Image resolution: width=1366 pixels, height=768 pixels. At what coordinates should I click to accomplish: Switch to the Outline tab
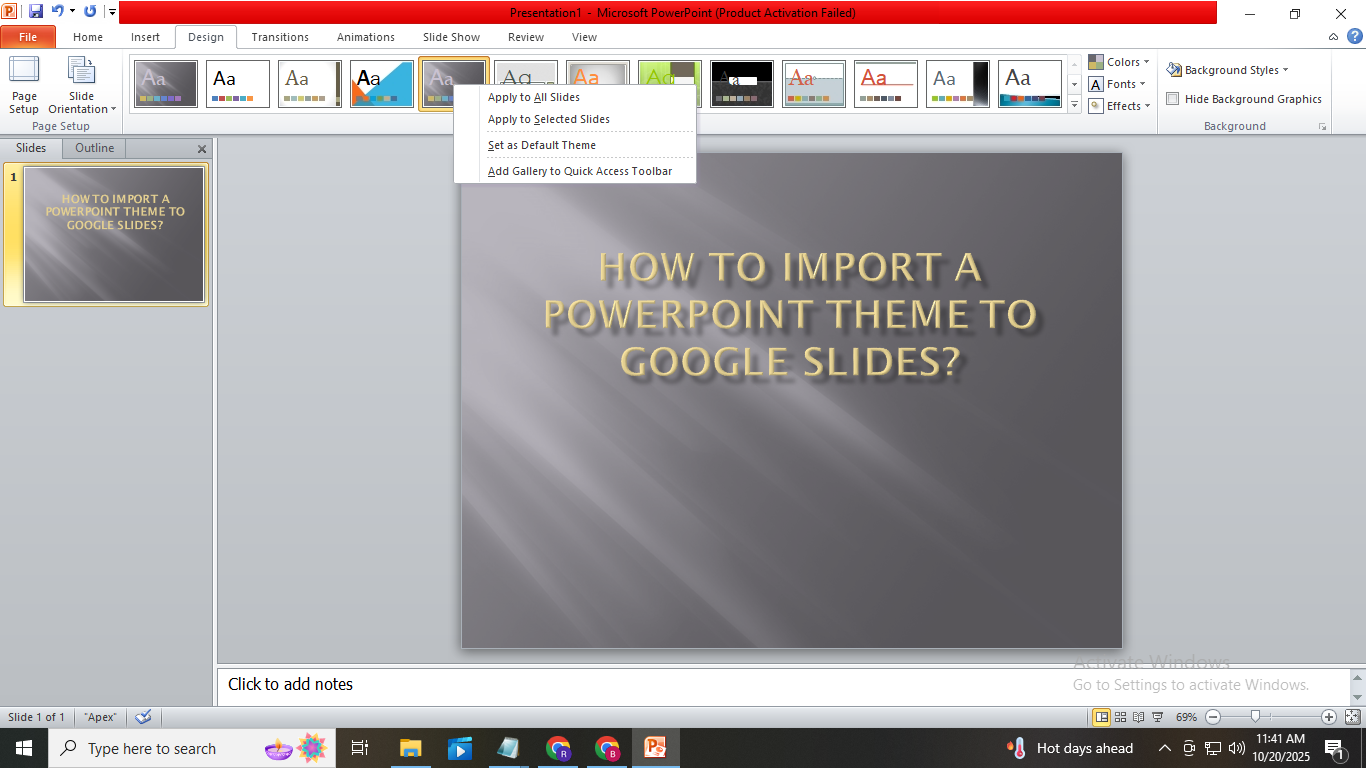pyautogui.click(x=94, y=148)
